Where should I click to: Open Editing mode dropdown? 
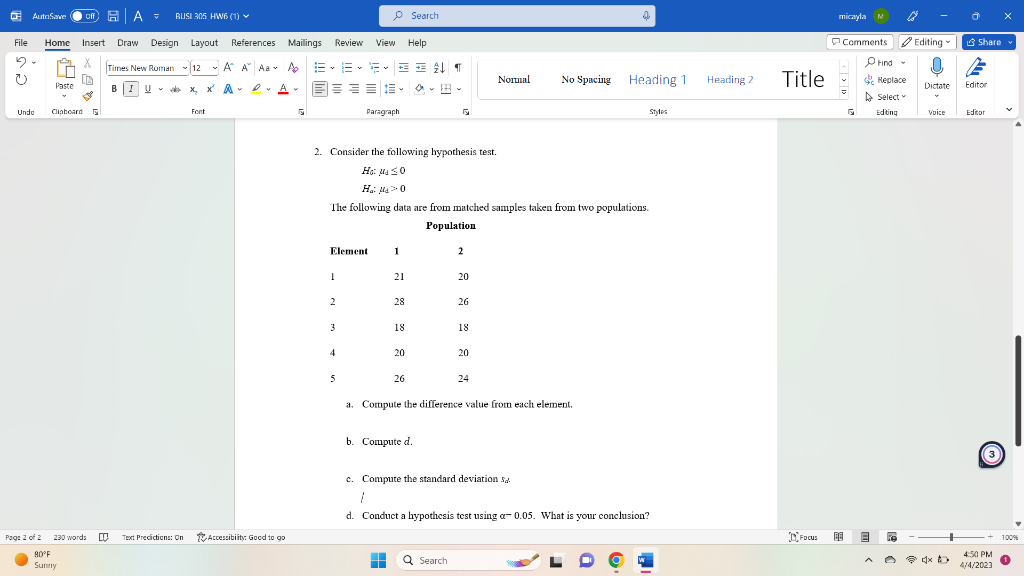[x=927, y=42]
